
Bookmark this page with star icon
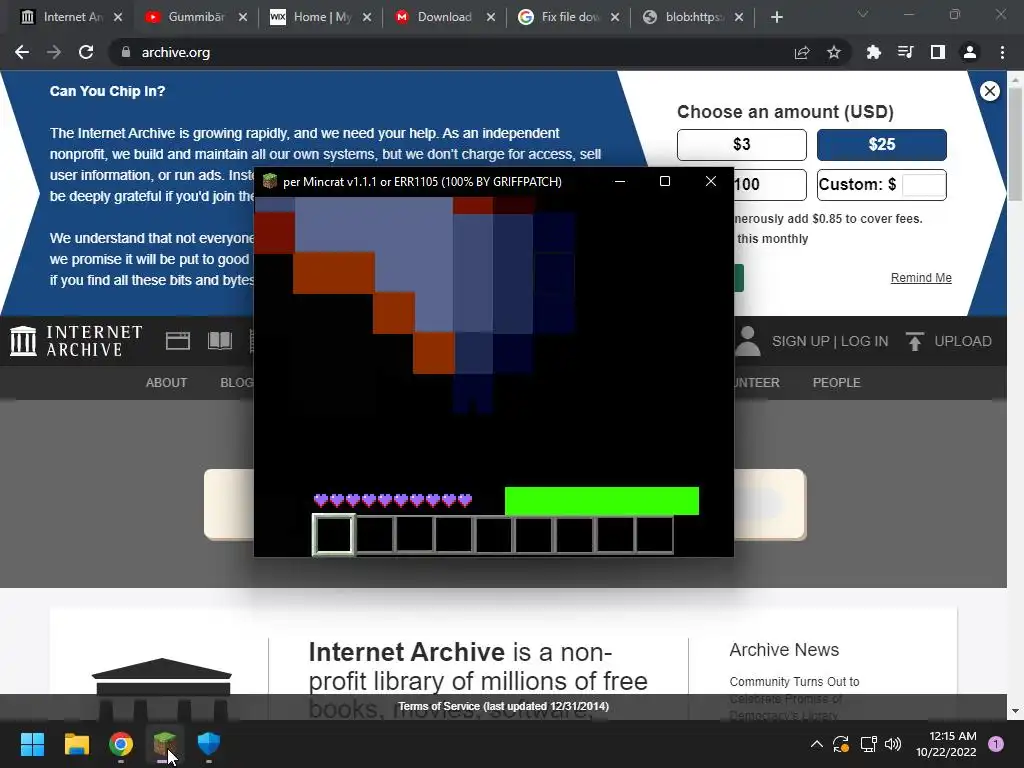[834, 53]
